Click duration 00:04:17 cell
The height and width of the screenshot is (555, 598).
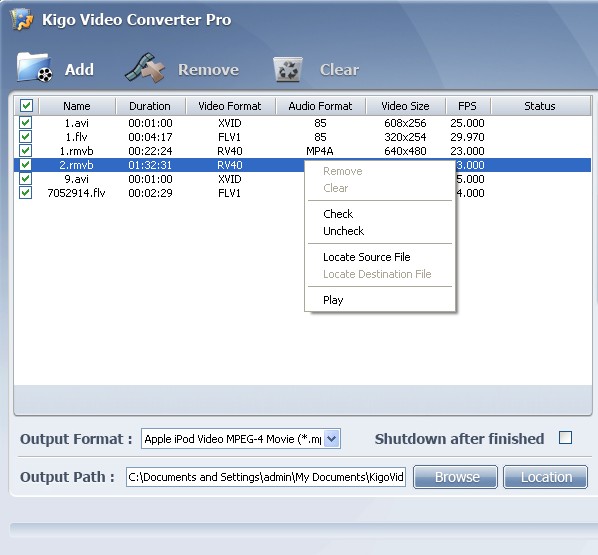pos(150,137)
